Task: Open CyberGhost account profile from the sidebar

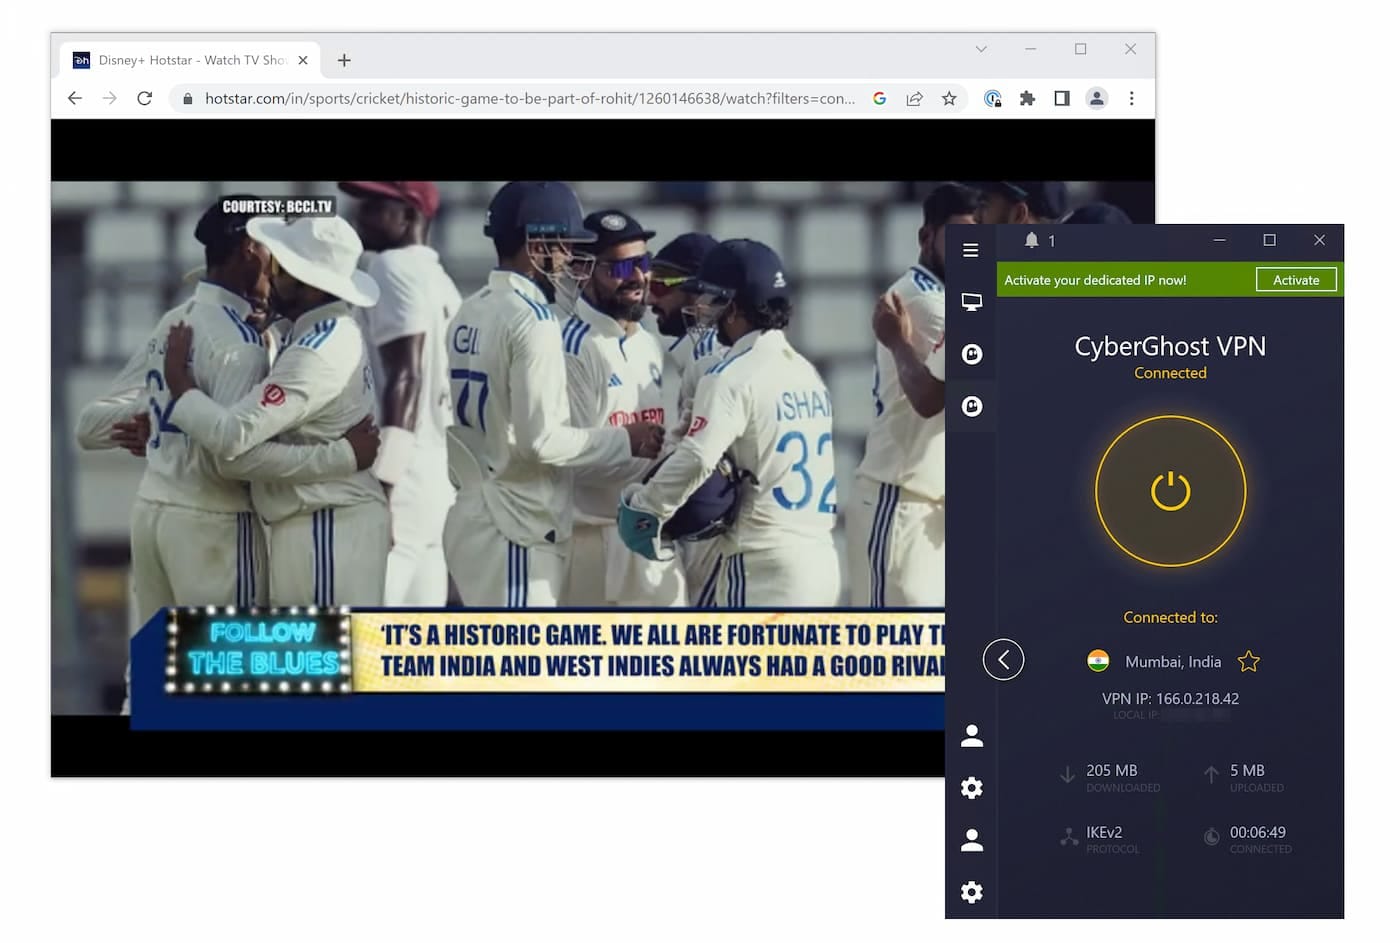Action: tap(971, 736)
